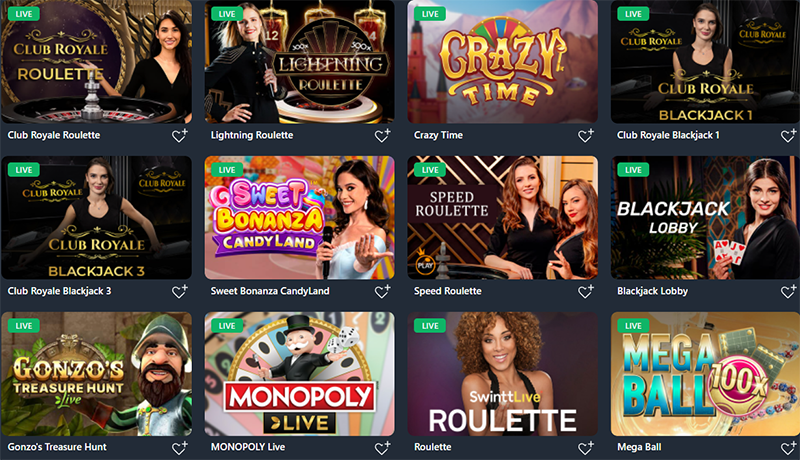Add Lightning Roulette to favorites

click(382, 136)
